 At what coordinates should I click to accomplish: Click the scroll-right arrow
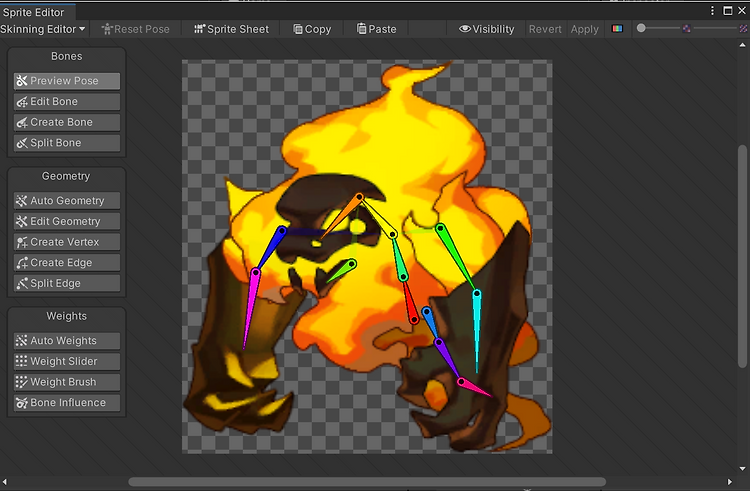tap(729, 482)
